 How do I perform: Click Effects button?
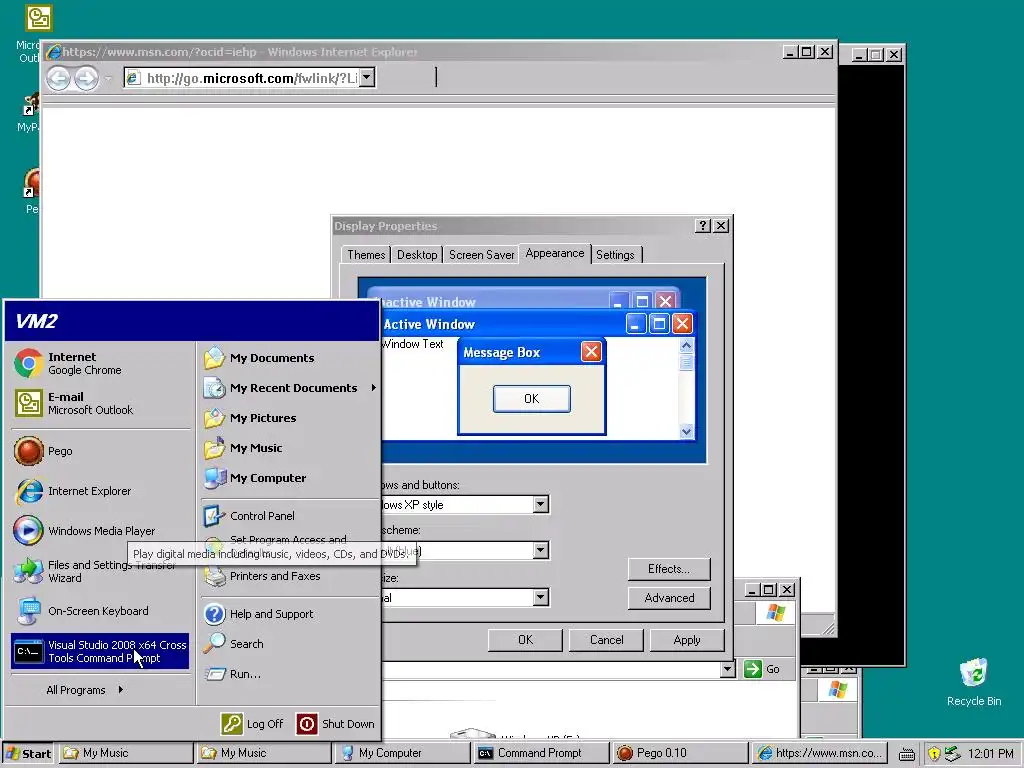click(x=669, y=569)
